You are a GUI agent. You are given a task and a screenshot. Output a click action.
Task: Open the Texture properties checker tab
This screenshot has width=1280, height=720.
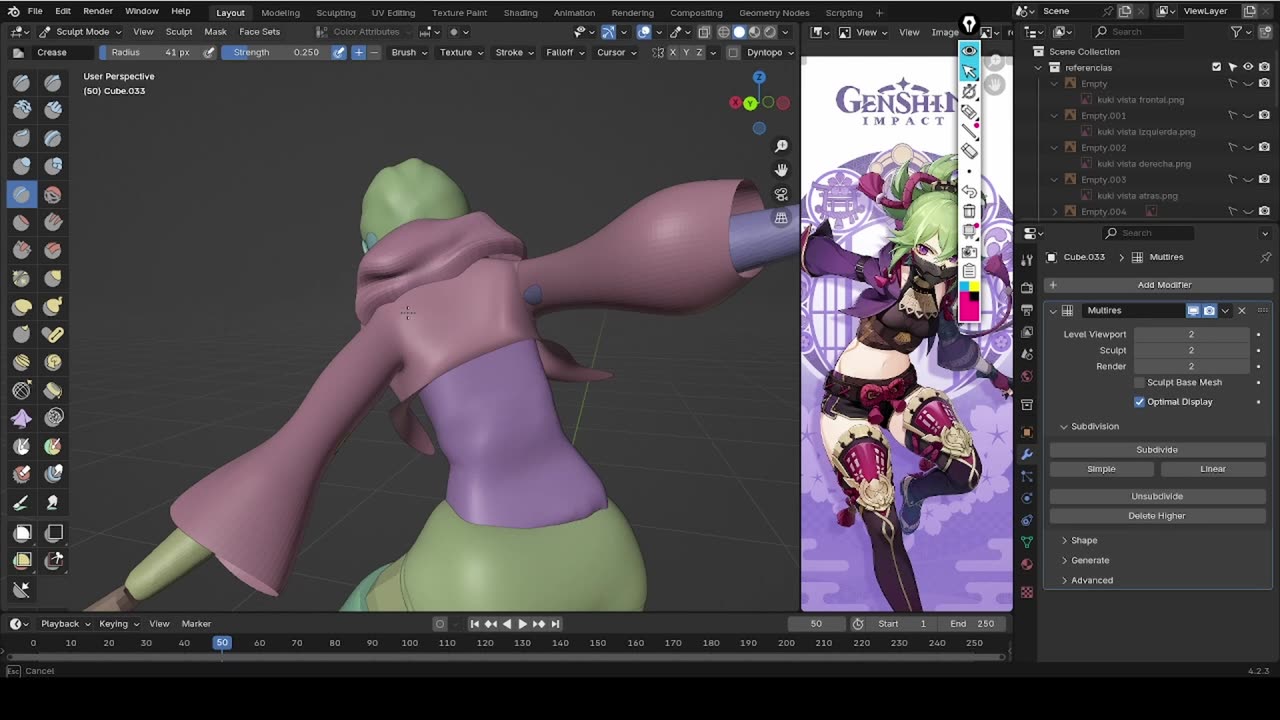(x=1027, y=592)
